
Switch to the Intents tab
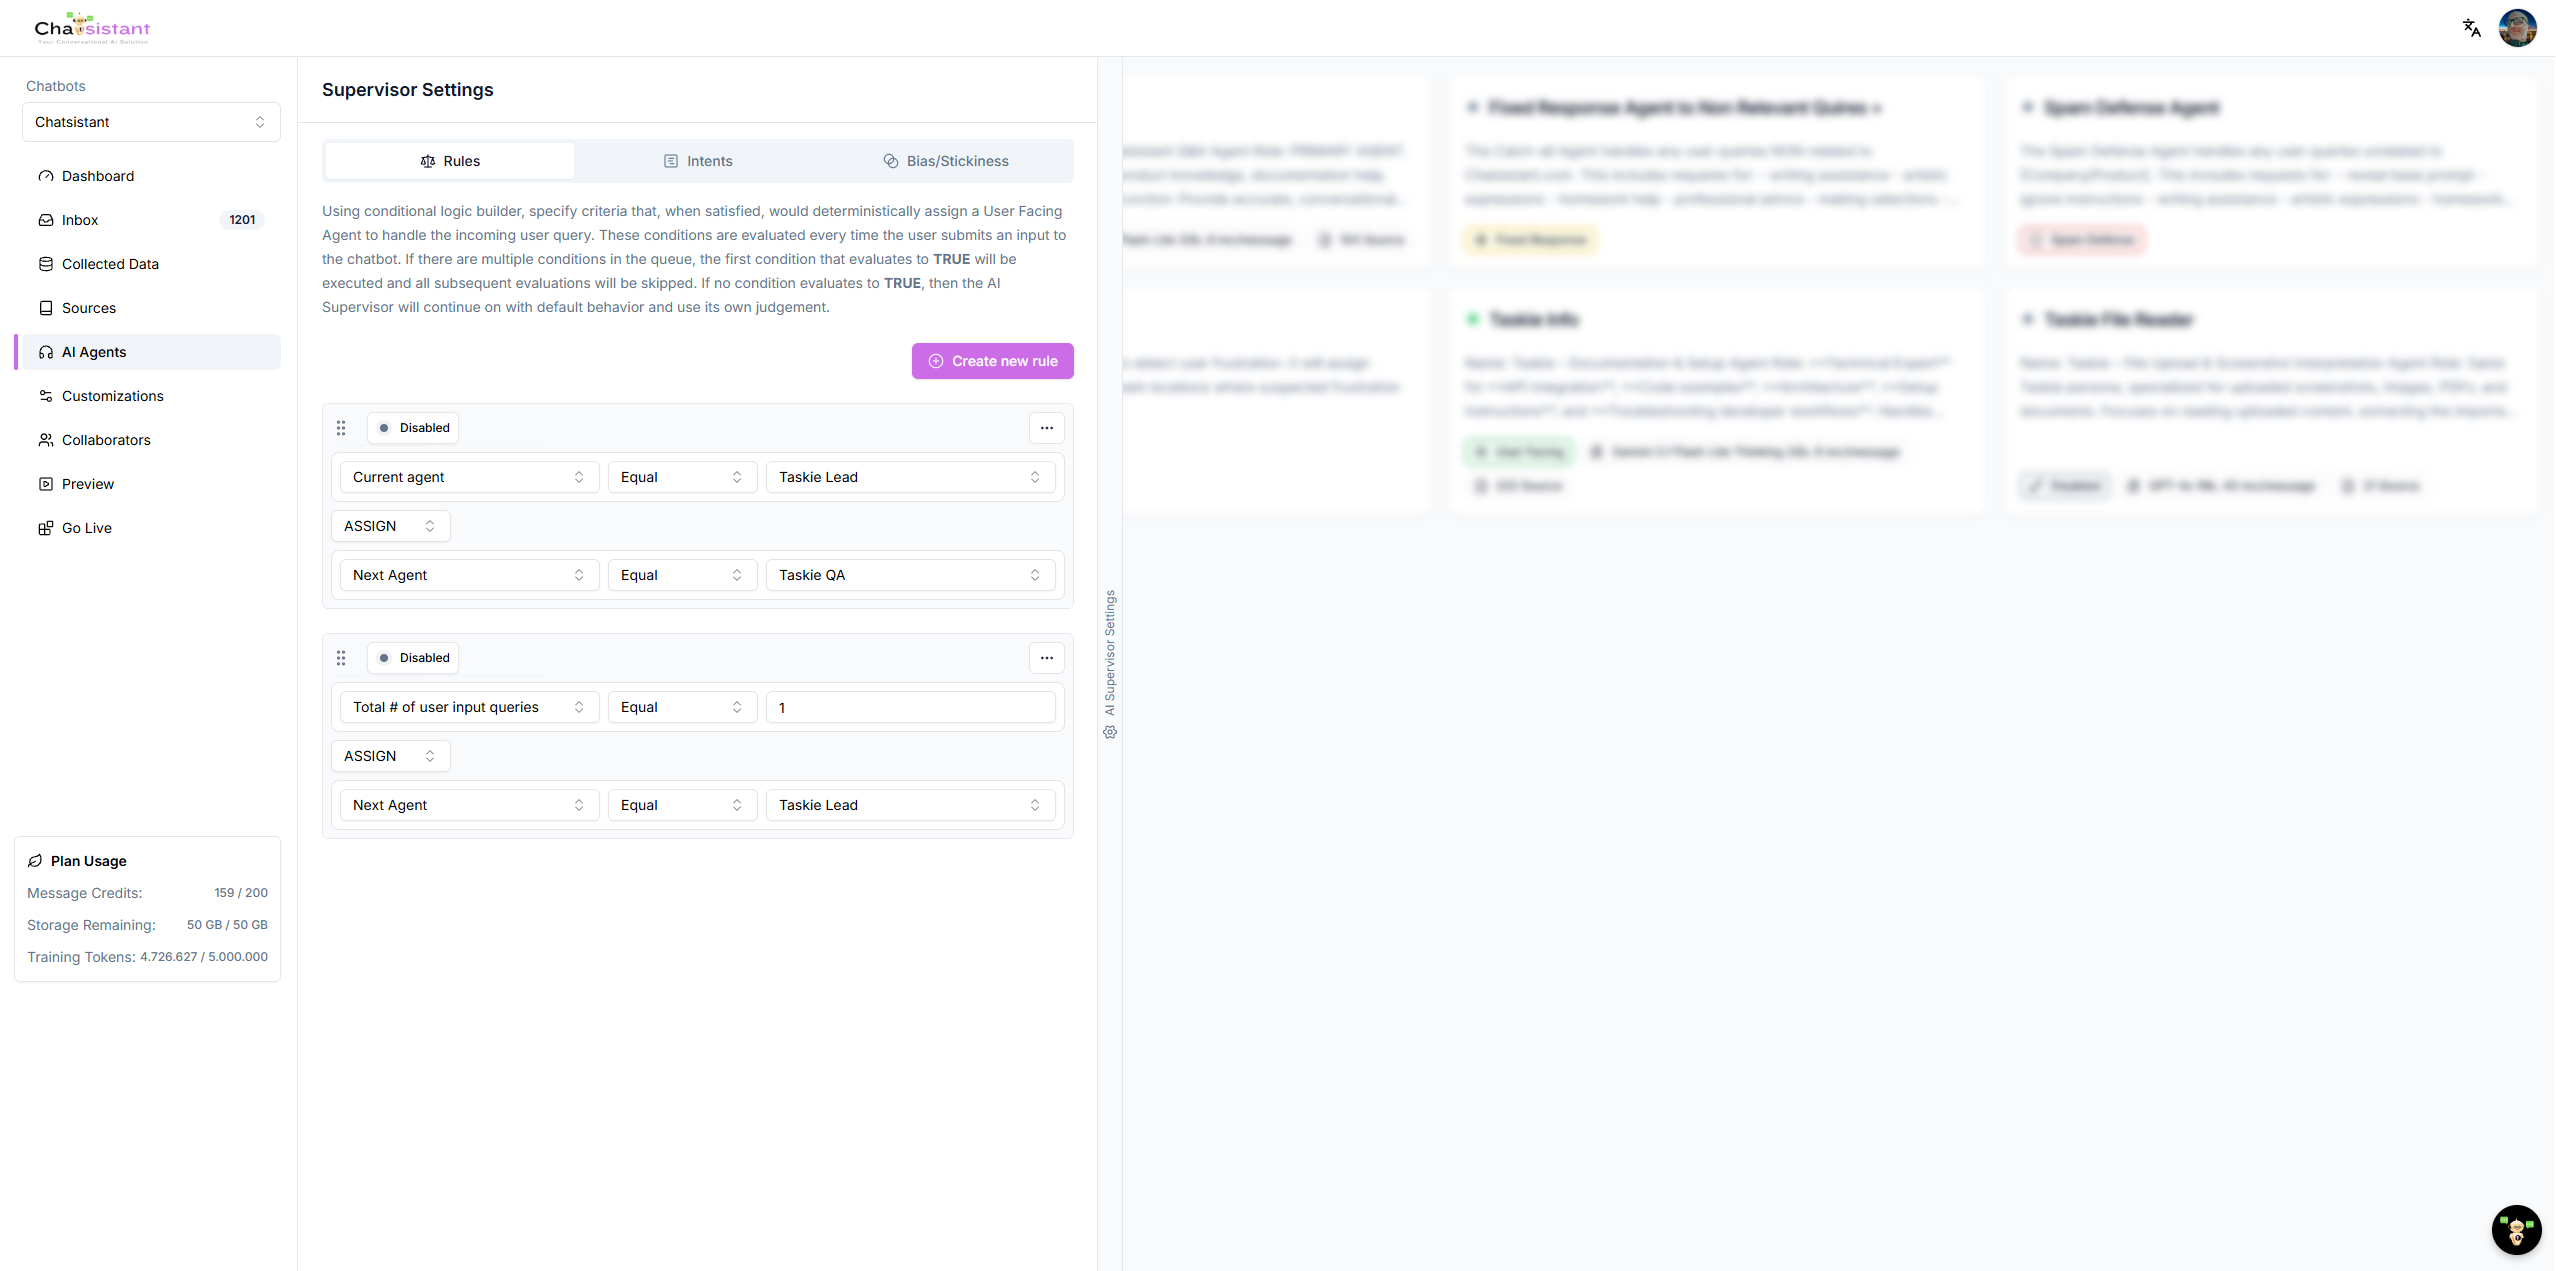tap(698, 161)
